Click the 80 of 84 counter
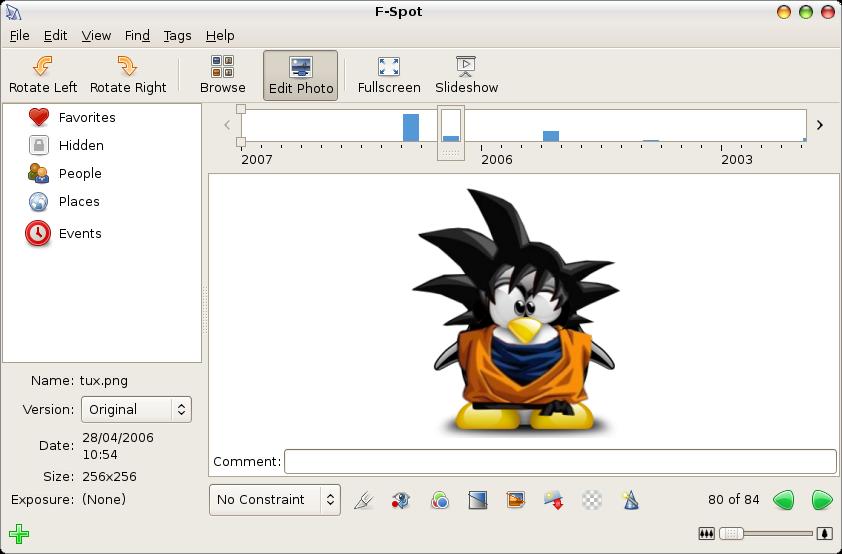 tap(734, 500)
